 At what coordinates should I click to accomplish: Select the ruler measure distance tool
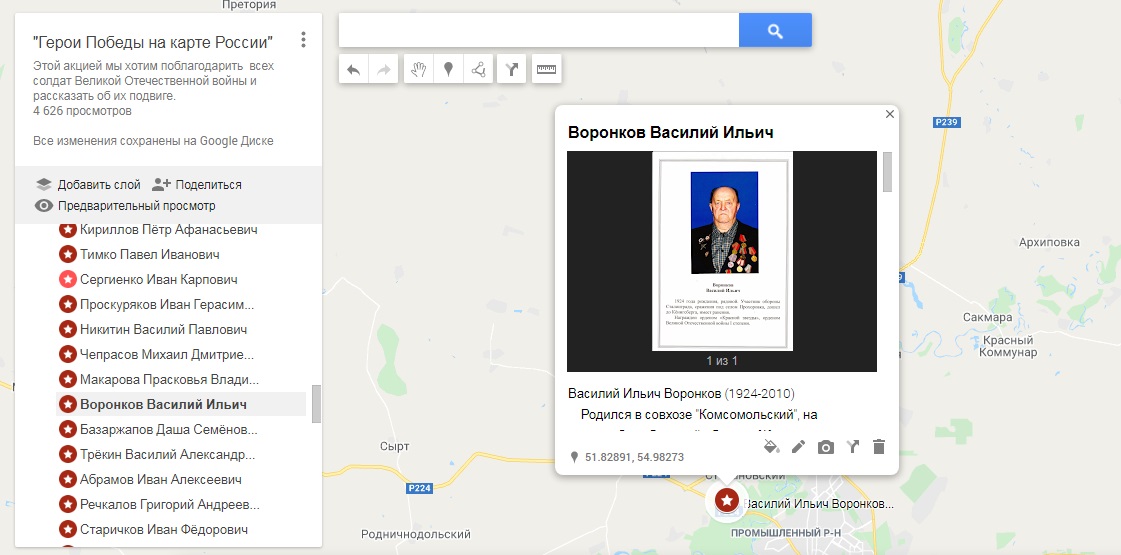546,69
